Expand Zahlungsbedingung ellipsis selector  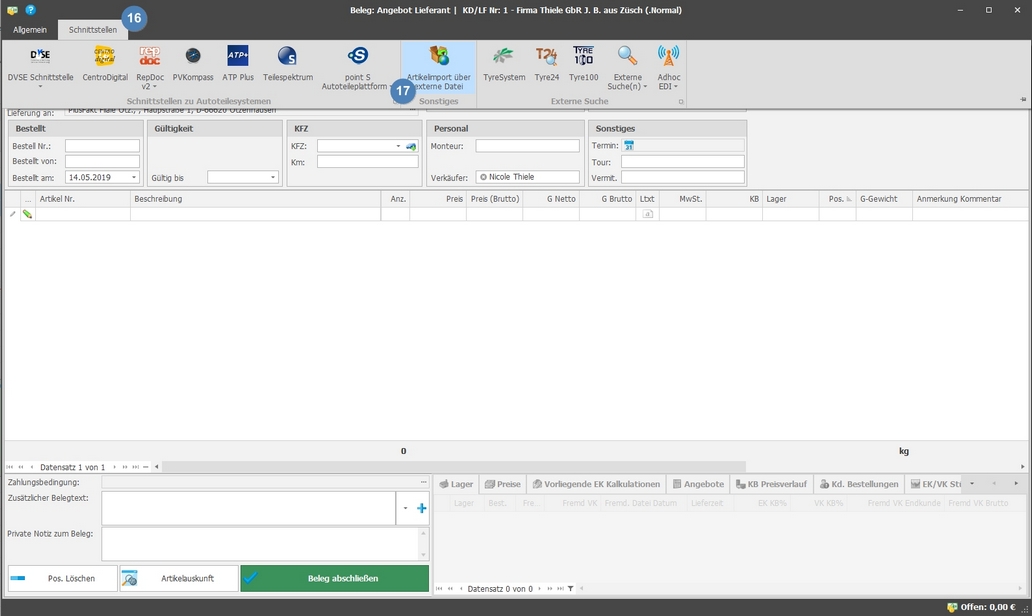tap(424, 482)
